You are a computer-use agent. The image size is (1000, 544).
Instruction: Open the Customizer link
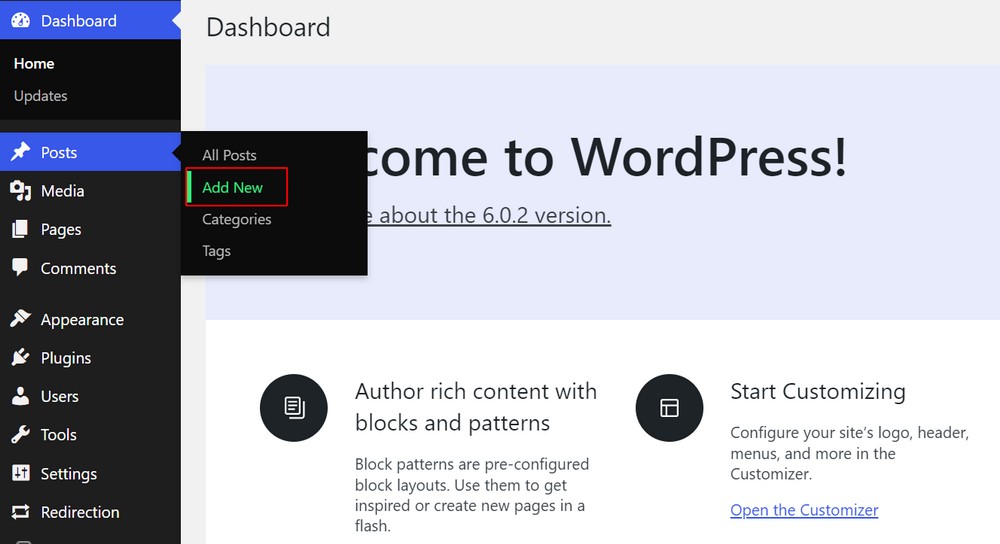(x=804, y=510)
